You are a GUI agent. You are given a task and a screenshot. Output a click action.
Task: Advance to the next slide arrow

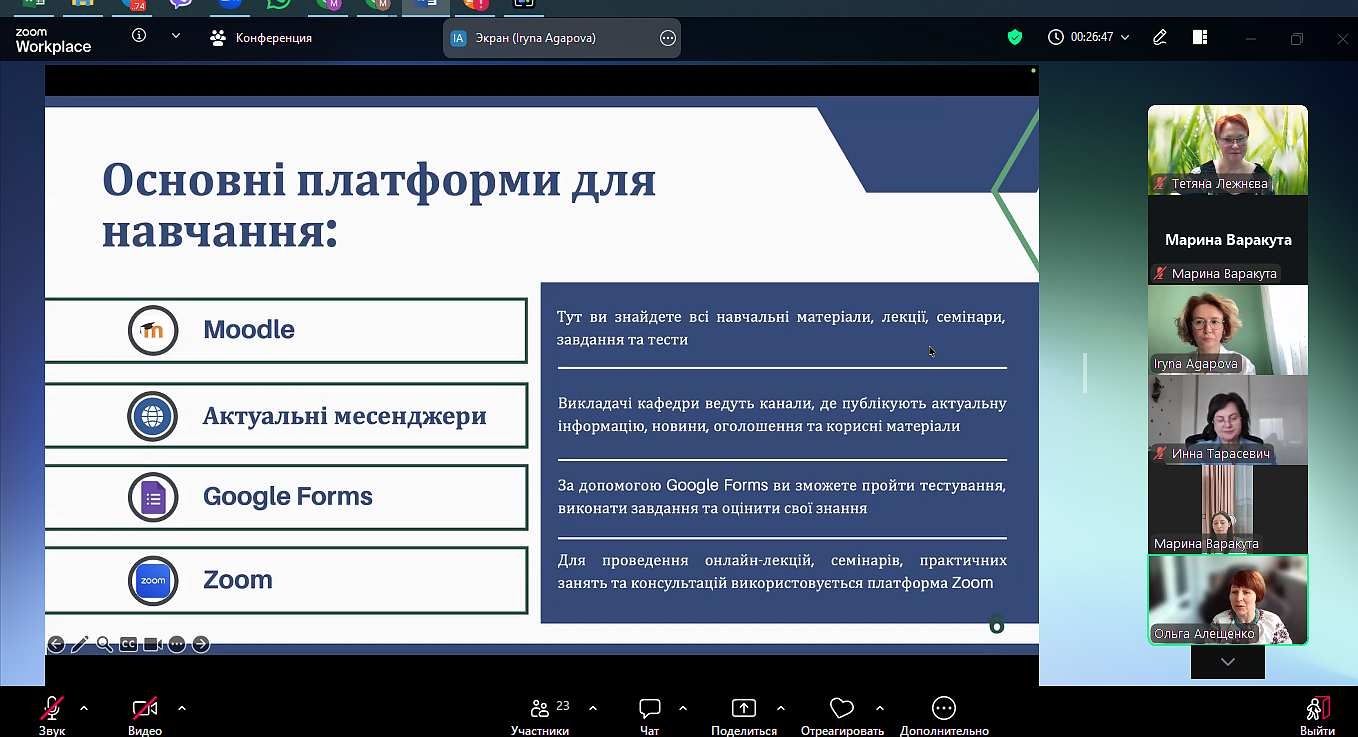pyautogui.click(x=201, y=644)
